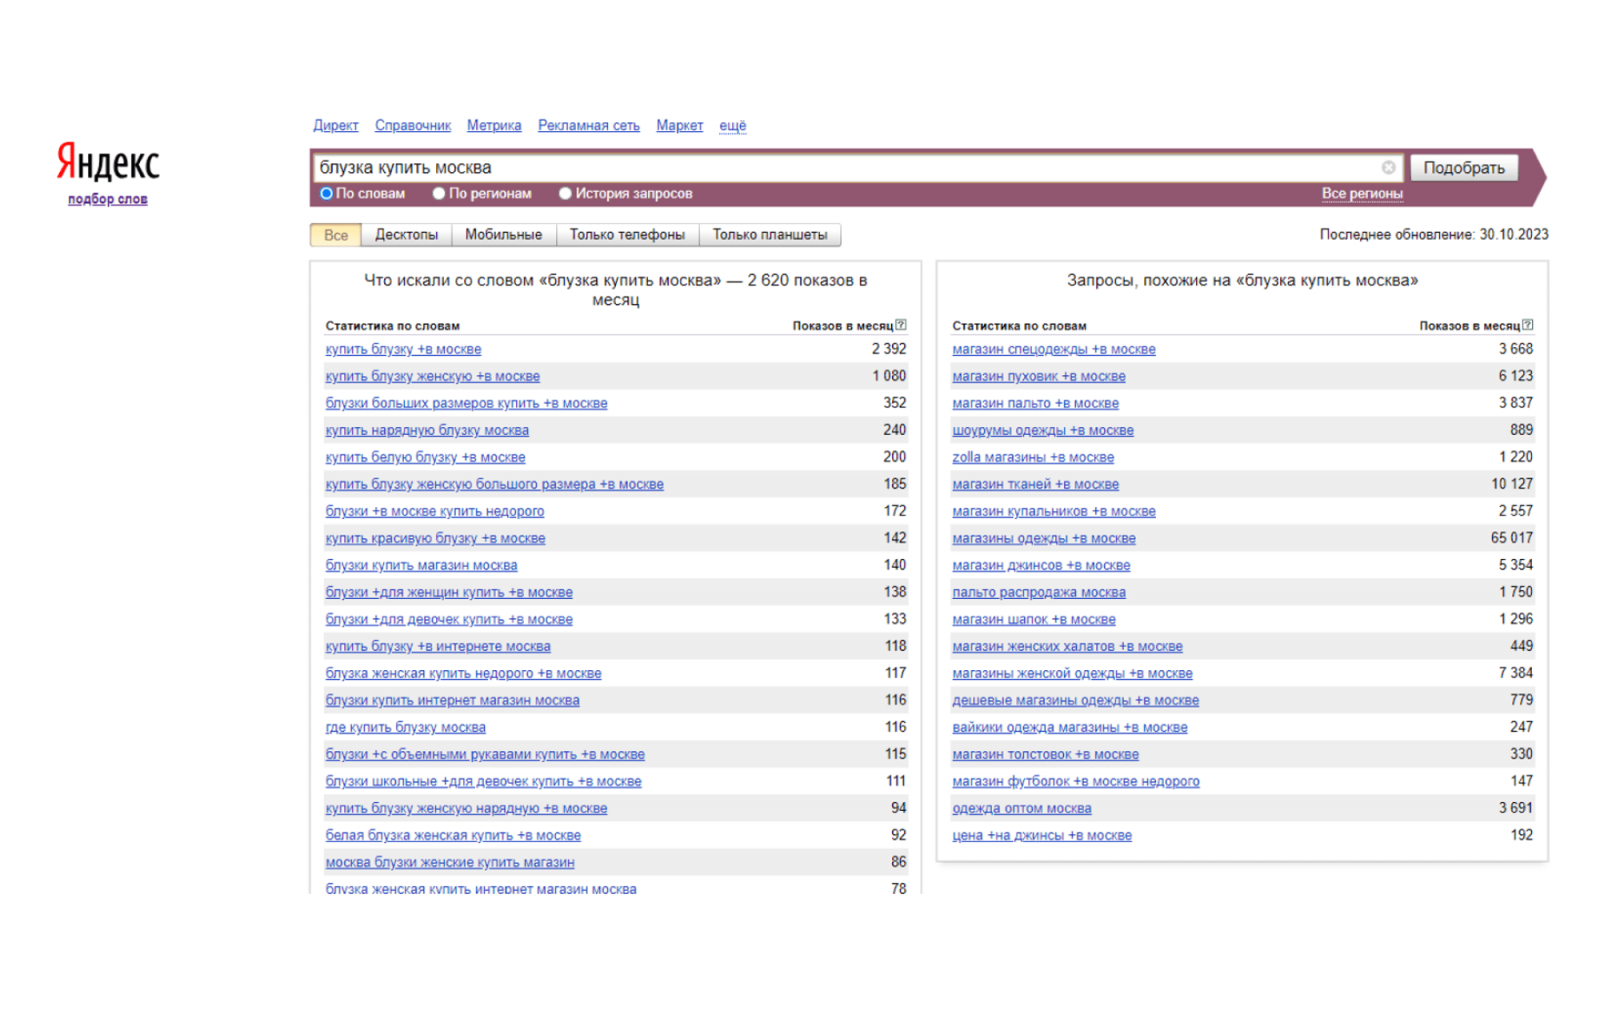Viewport: 1600px width, 1026px height.
Task: Open query 'купить блузку женскую +в москве'
Action: click(x=433, y=377)
